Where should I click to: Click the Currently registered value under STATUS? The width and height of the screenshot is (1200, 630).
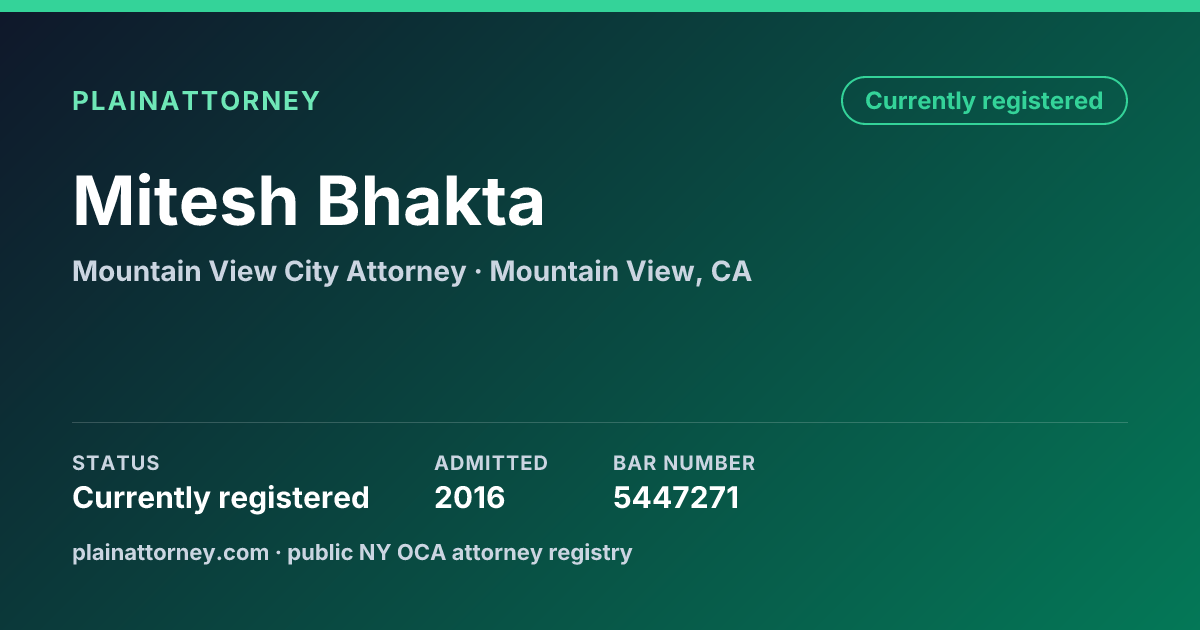[221, 497]
